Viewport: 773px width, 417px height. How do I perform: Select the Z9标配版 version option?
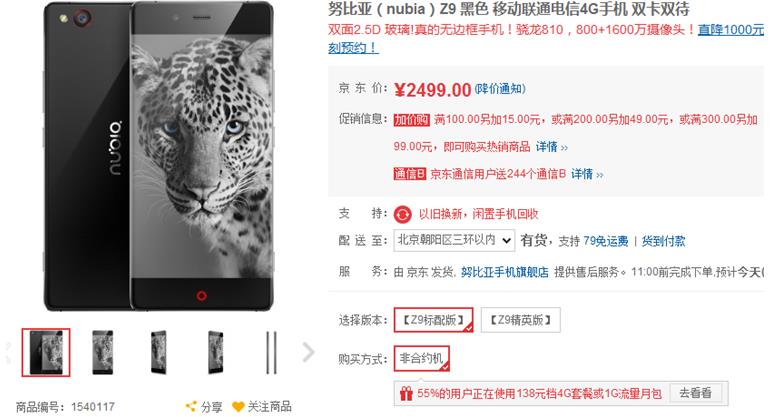coord(433,320)
